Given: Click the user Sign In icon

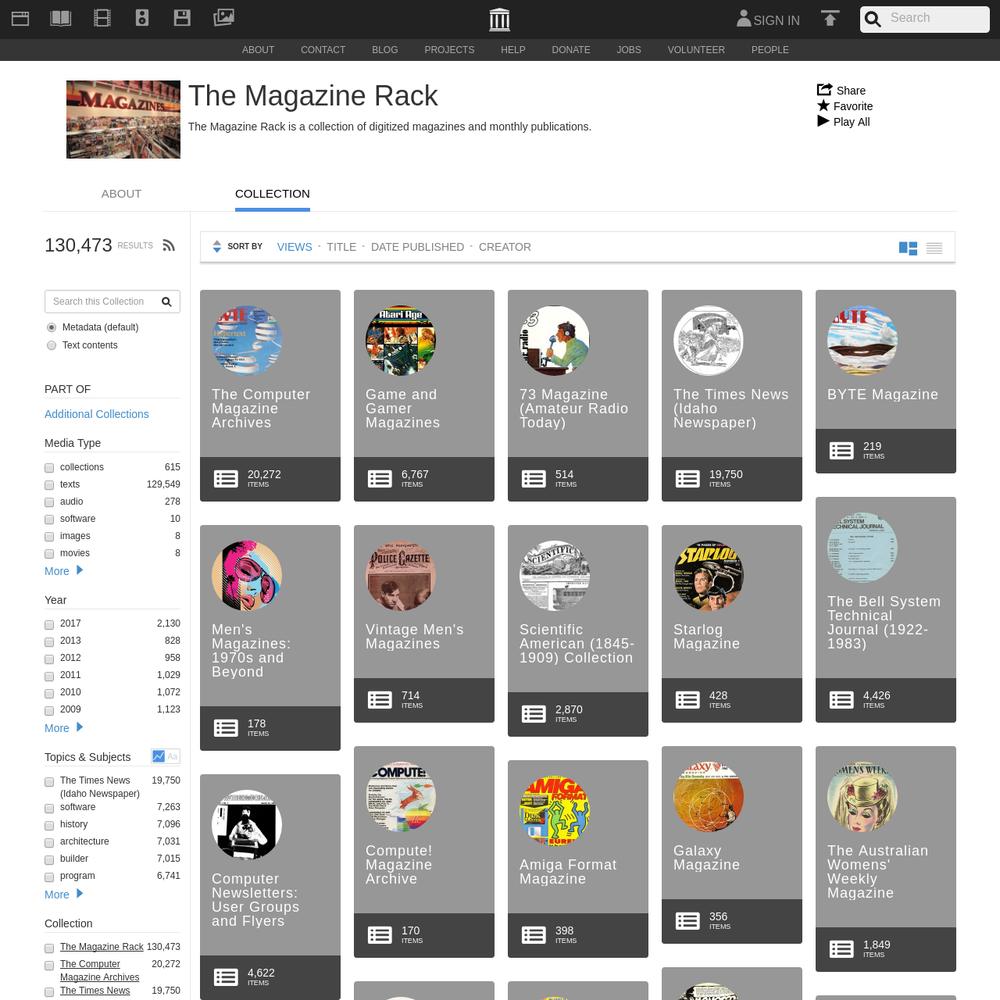Looking at the screenshot, I should tap(744, 18).
